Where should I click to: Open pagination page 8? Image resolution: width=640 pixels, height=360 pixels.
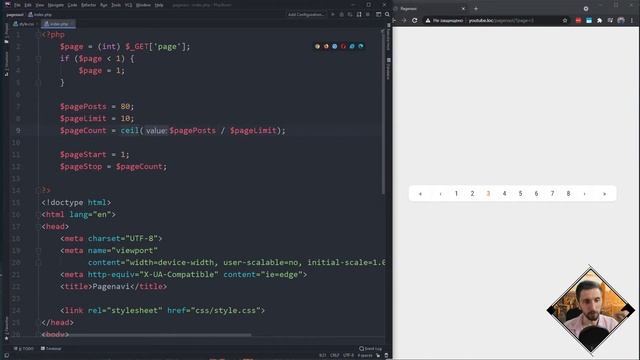[x=568, y=194]
